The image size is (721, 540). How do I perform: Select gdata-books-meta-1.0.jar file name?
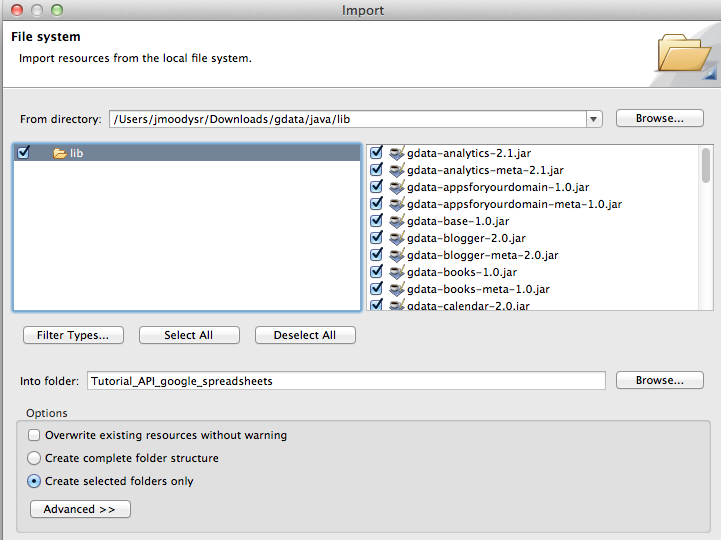click(x=478, y=289)
